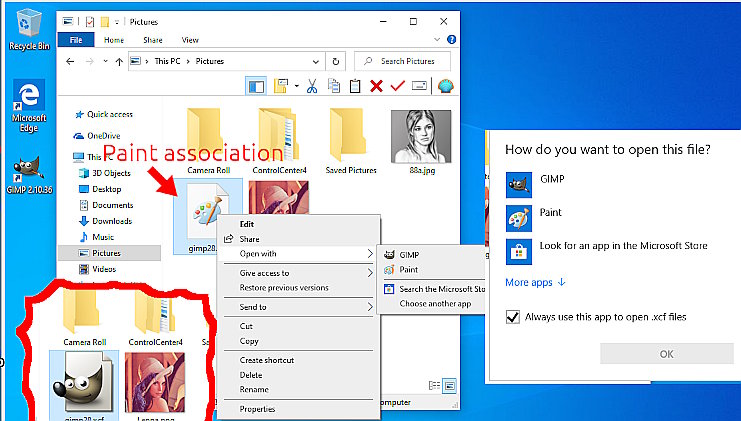
Task: Choose the Paint icon in the open-with dialog
Action: click(518, 218)
